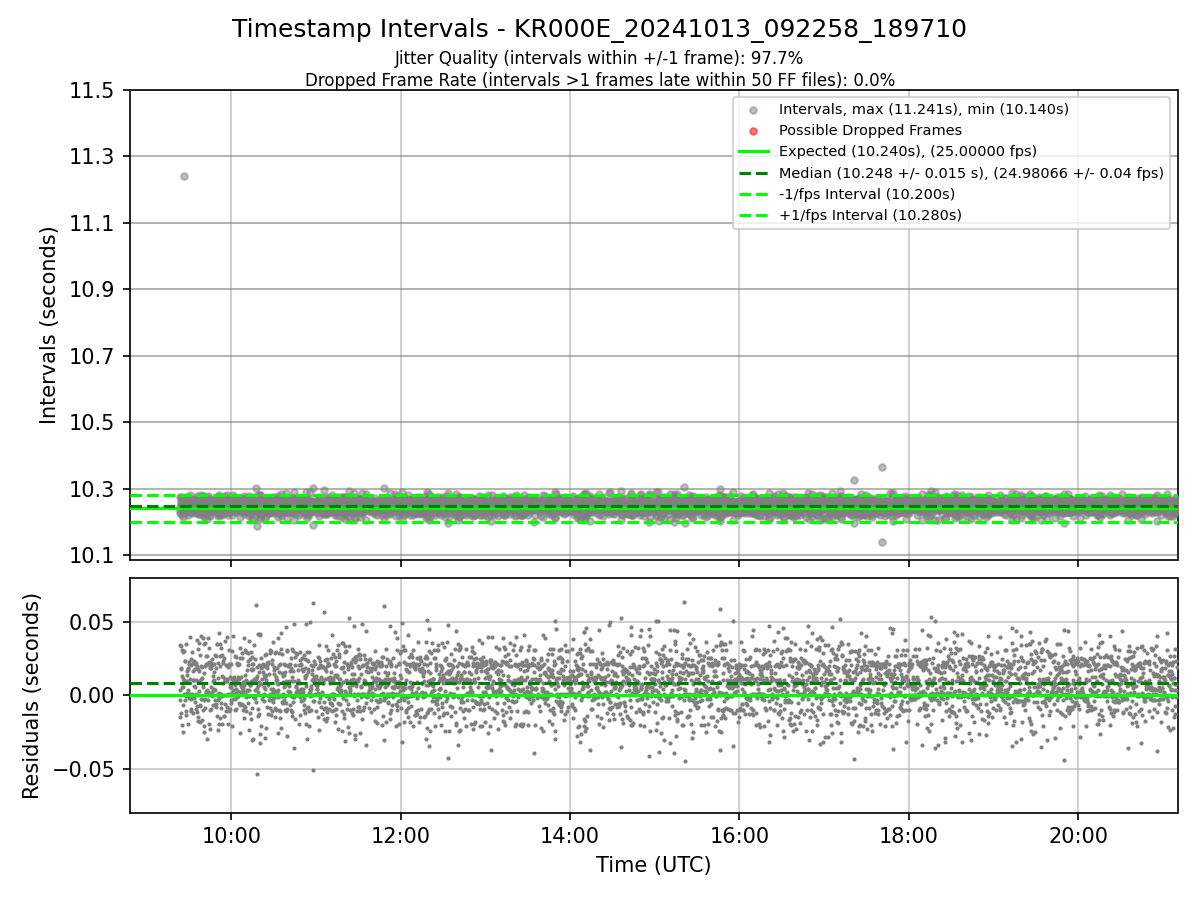Viewport: 1200px width, 900px height.
Task: Click the 12:00 time axis tick label
Action: 401,837
